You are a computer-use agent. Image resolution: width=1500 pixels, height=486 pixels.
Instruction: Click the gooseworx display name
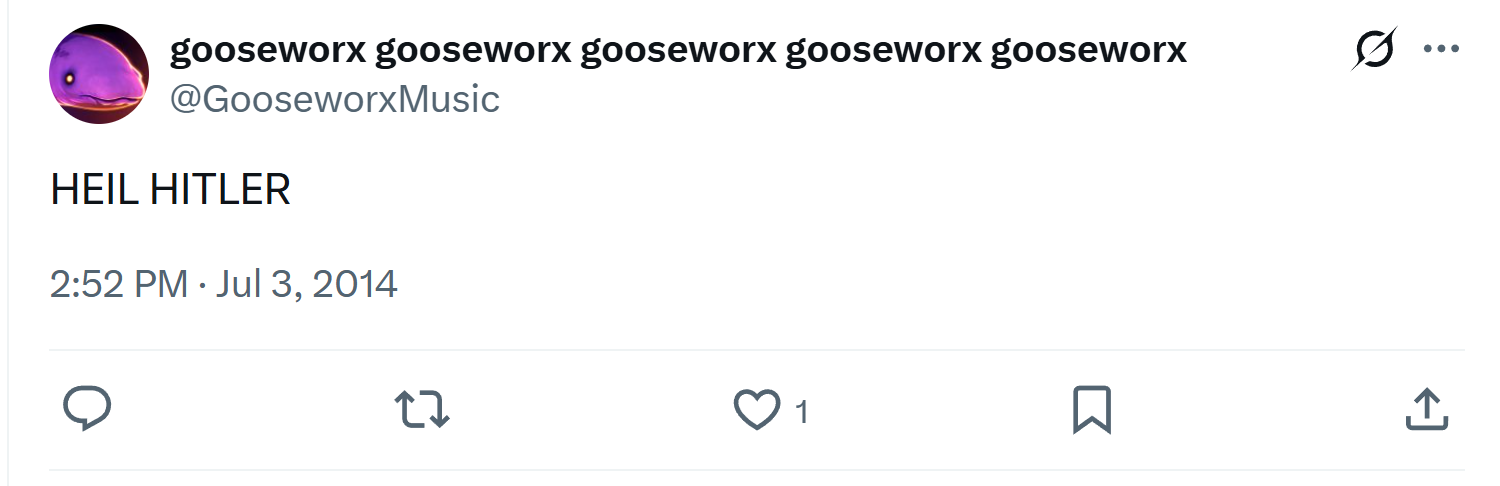coord(678,49)
